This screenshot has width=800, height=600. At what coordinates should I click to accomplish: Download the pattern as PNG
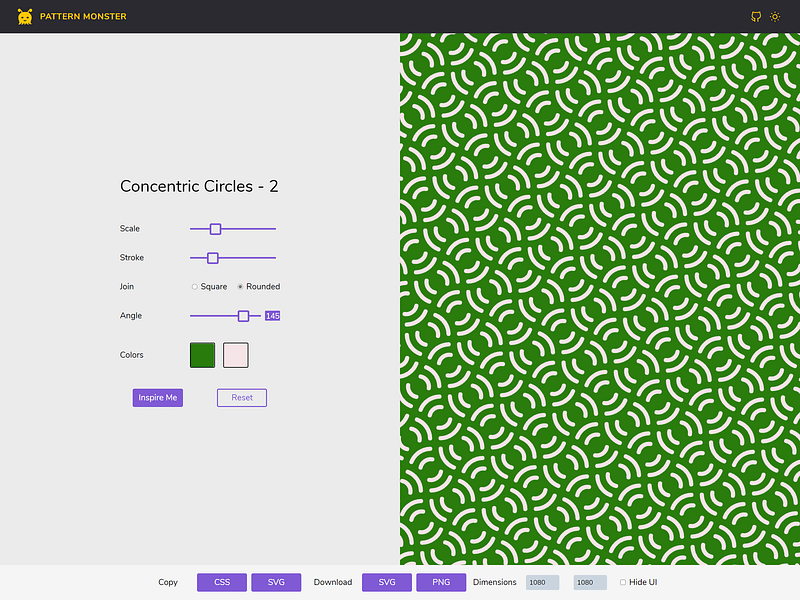(440, 582)
